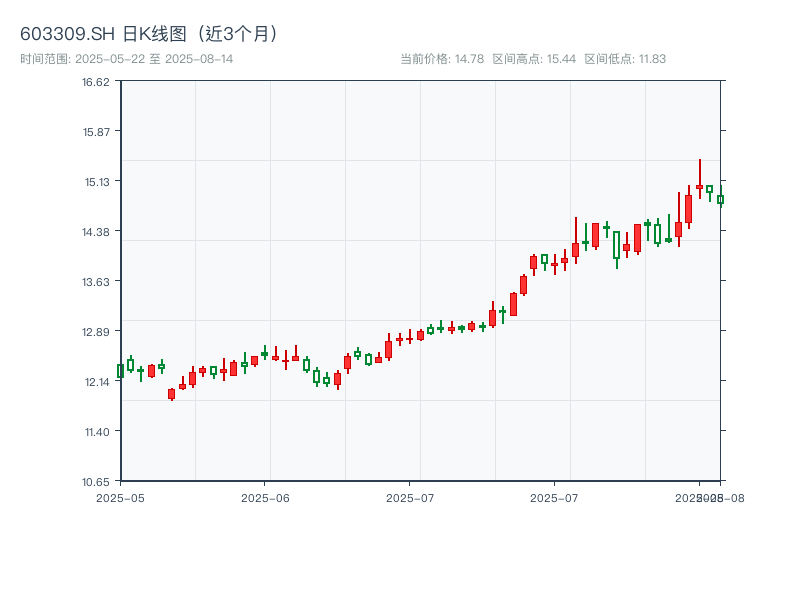This screenshot has height=600, width=800.
Task: Click the 时间范围 date range text
Action: [x=127, y=59]
